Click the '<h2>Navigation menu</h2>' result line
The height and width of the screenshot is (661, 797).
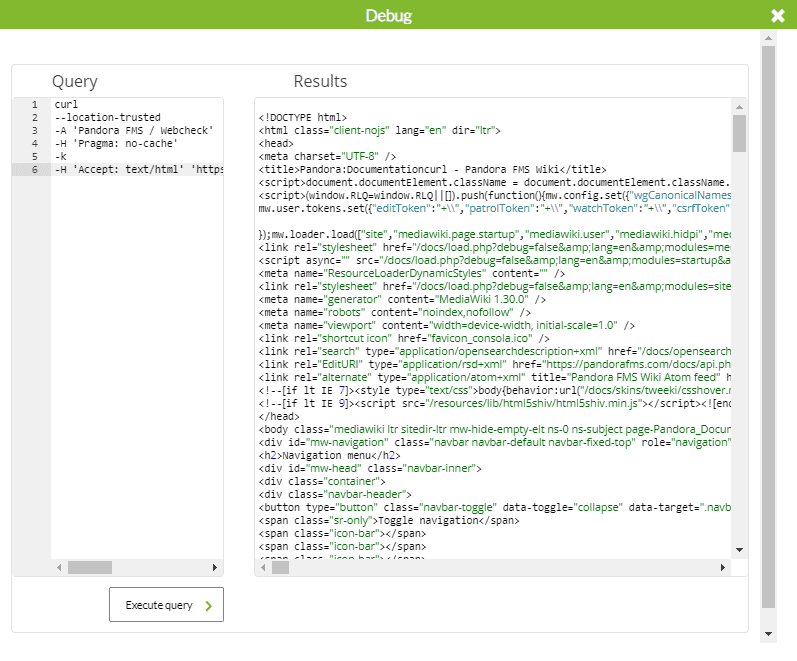point(329,456)
